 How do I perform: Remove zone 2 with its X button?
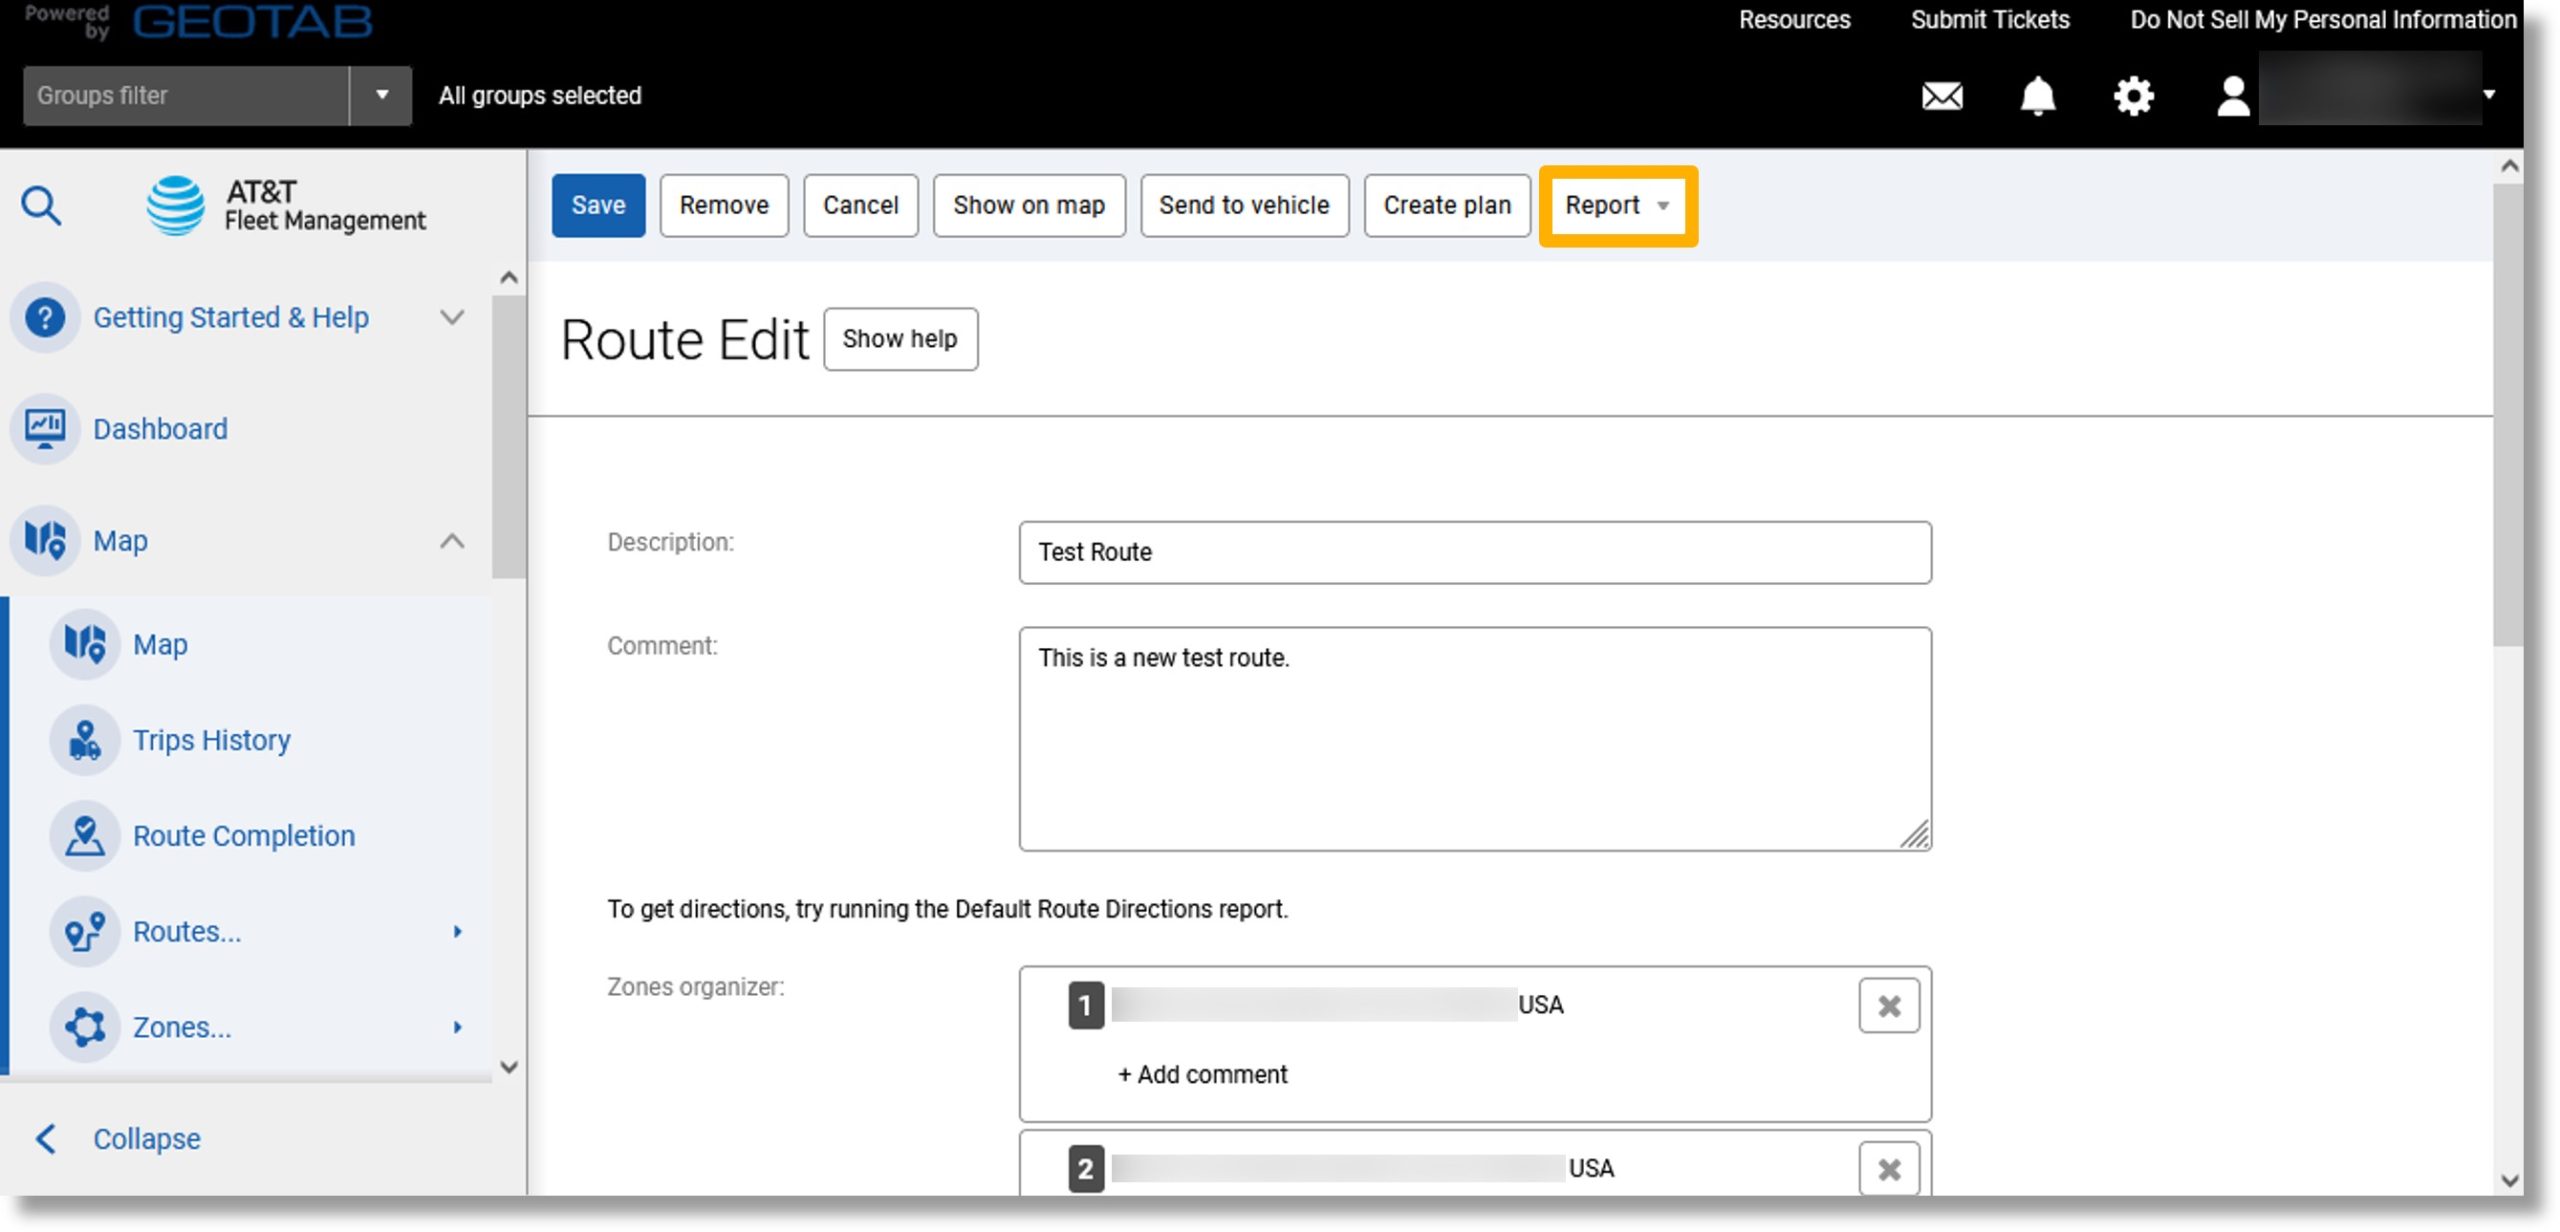[1888, 1168]
